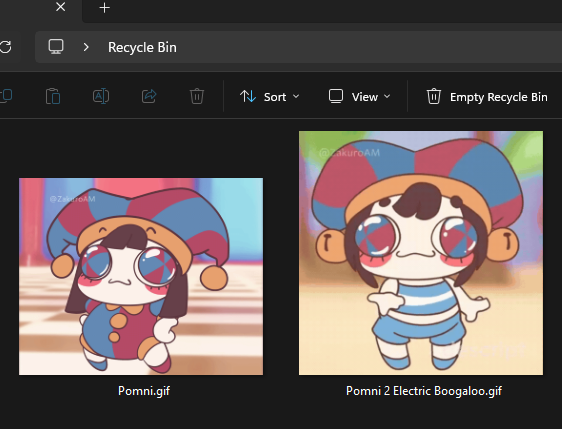Click the Paste clipboard icon

(53, 96)
